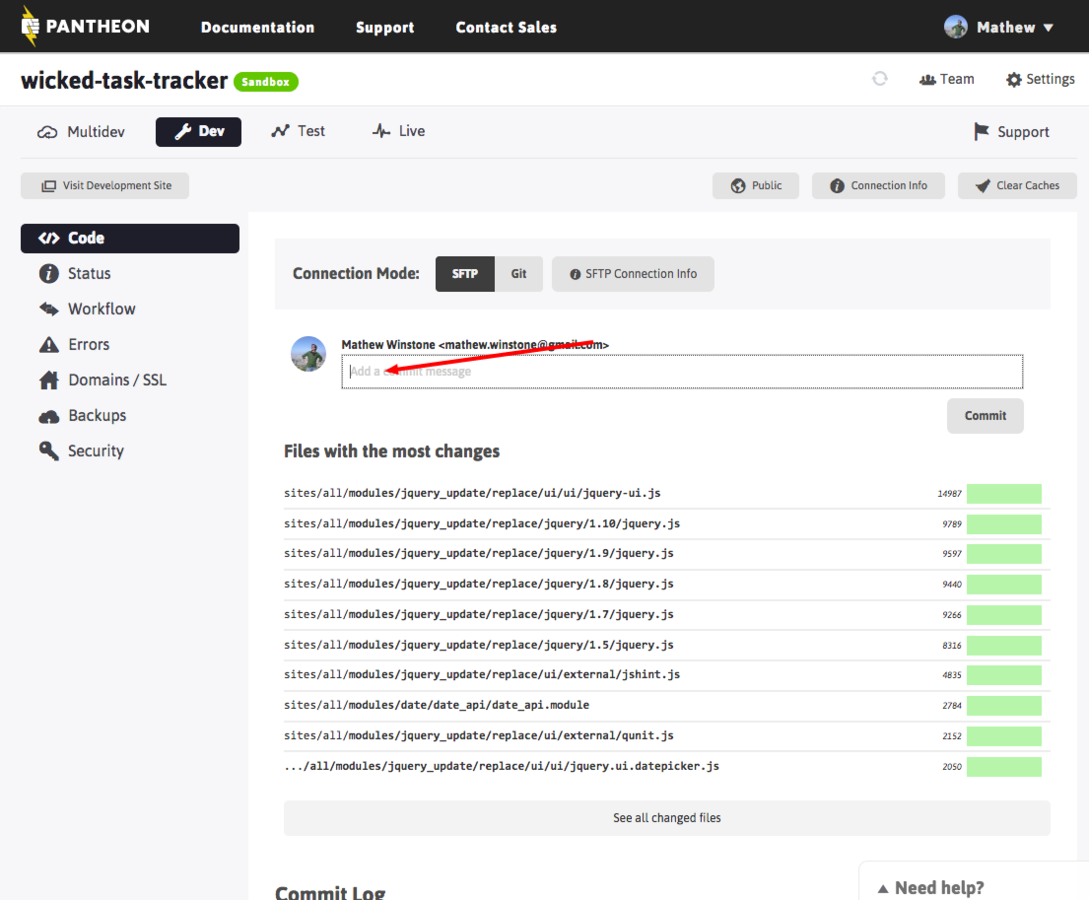Click the green bar for date_api.module
The width and height of the screenshot is (1089, 900).
(1004, 706)
